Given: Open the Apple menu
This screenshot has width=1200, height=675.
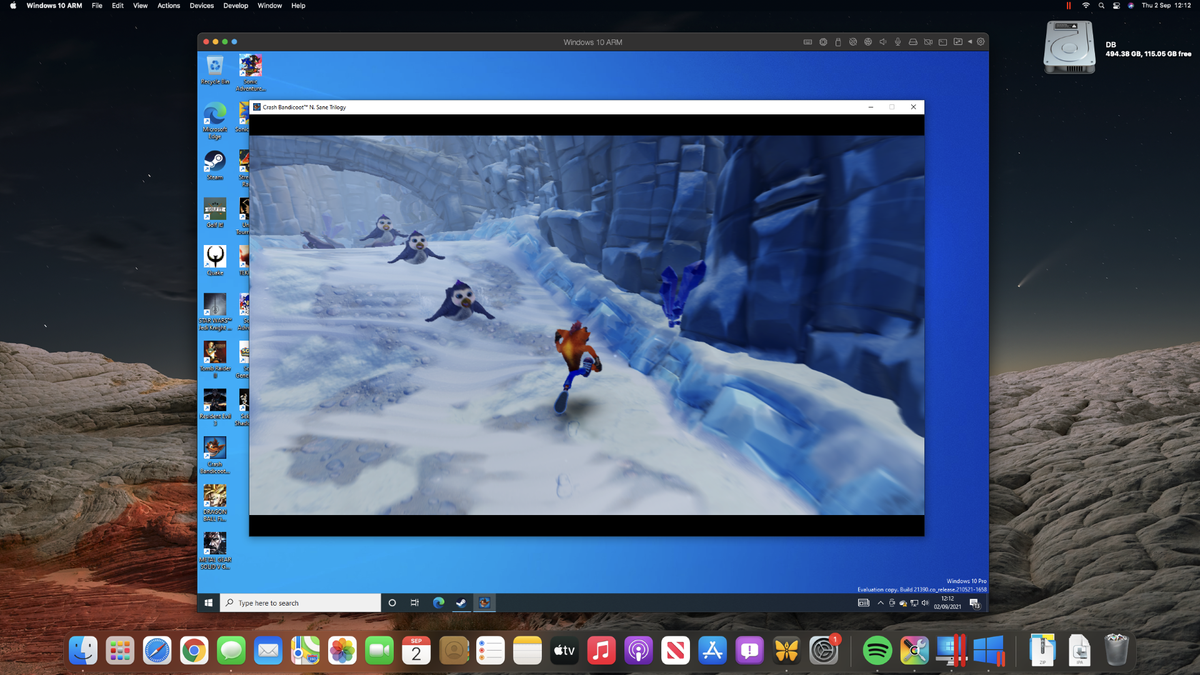Looking at the screenshot, I should point(13,5).
